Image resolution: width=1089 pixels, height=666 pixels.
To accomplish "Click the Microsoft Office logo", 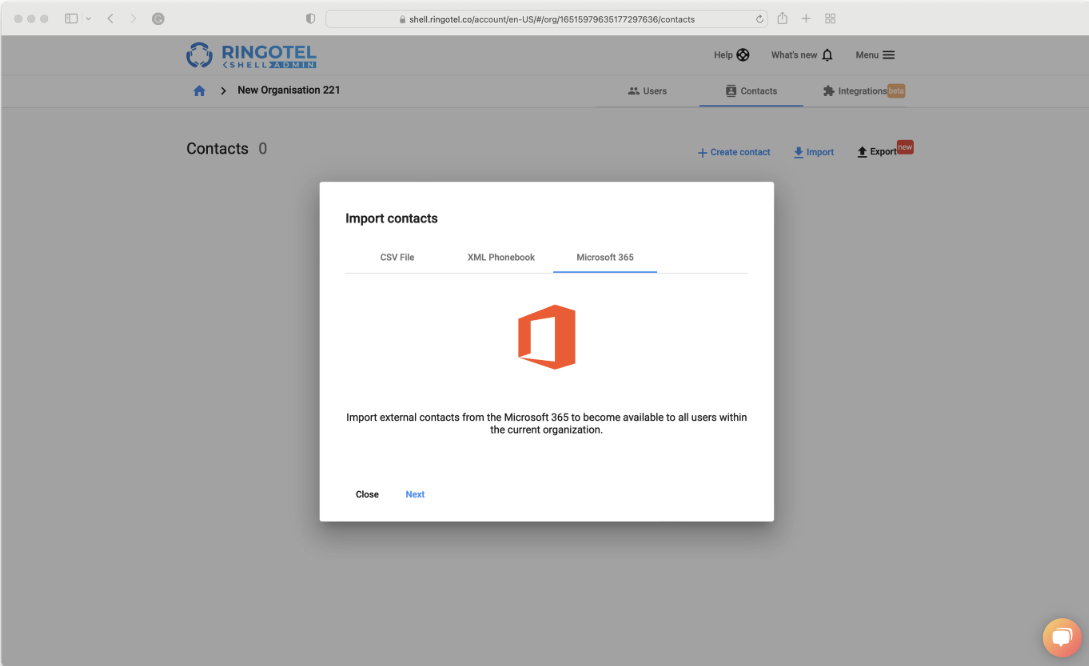I will pos(547,337).
